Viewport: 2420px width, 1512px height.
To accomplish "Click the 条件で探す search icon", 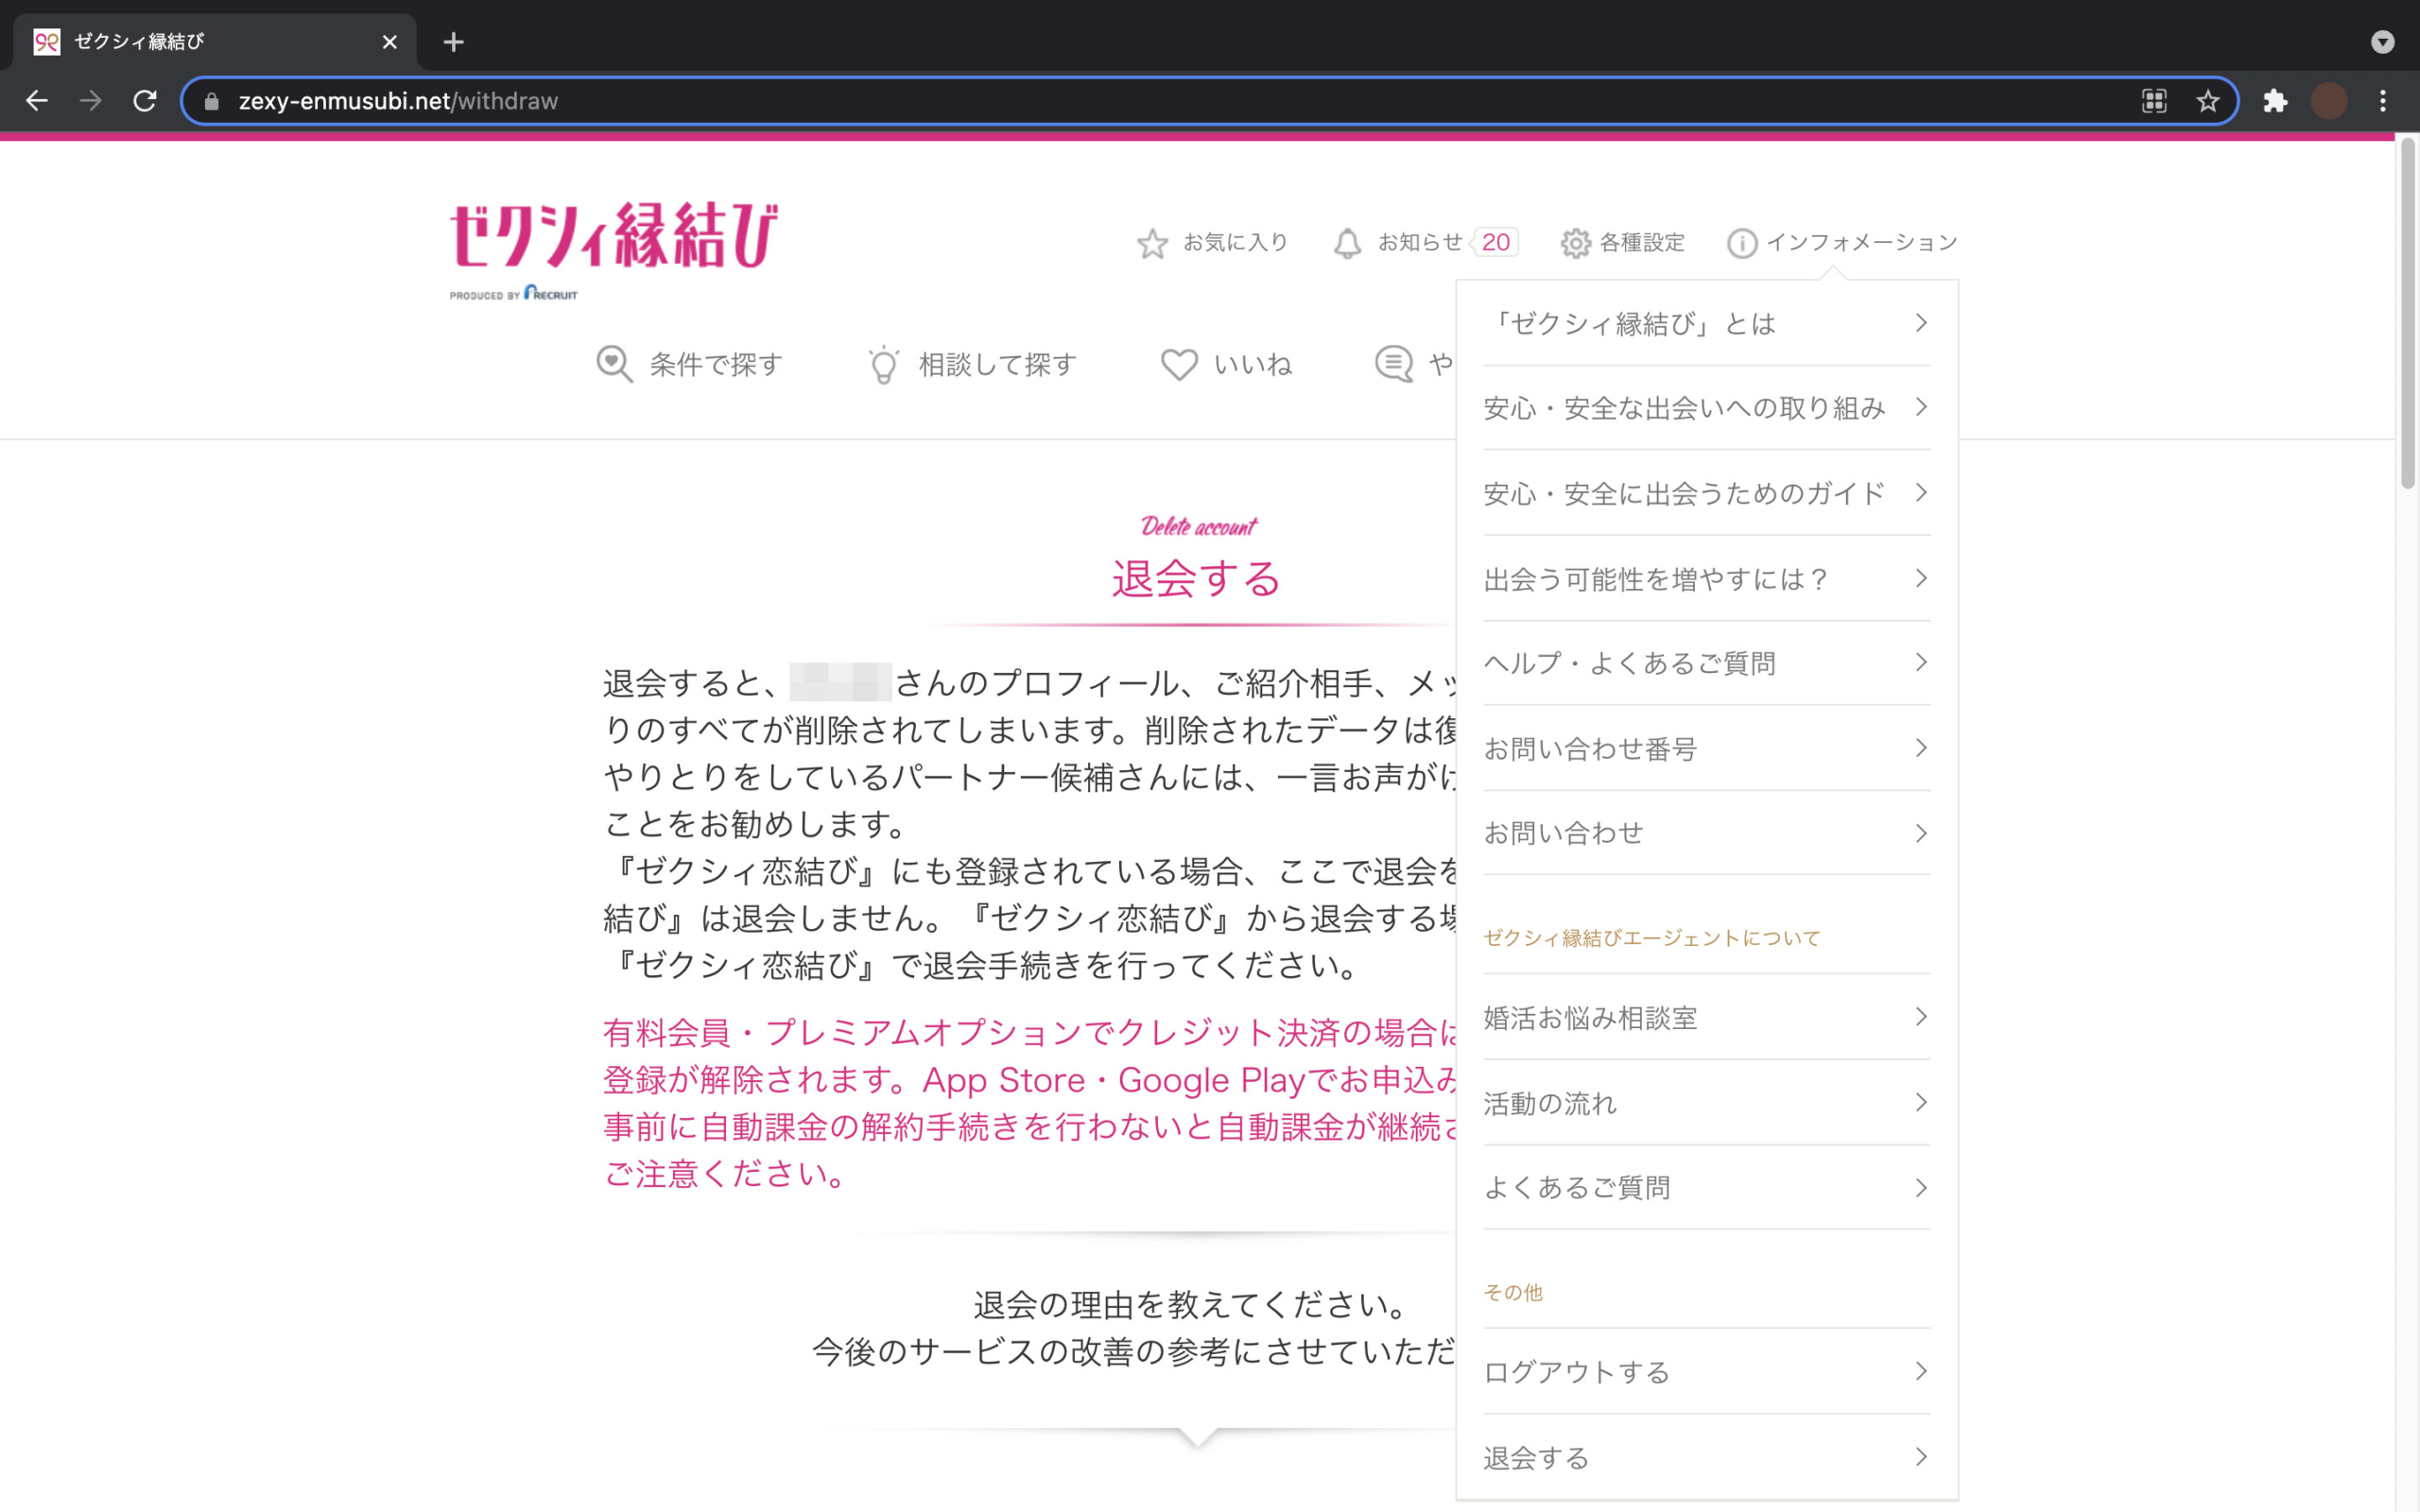I will tap(614, 364).
